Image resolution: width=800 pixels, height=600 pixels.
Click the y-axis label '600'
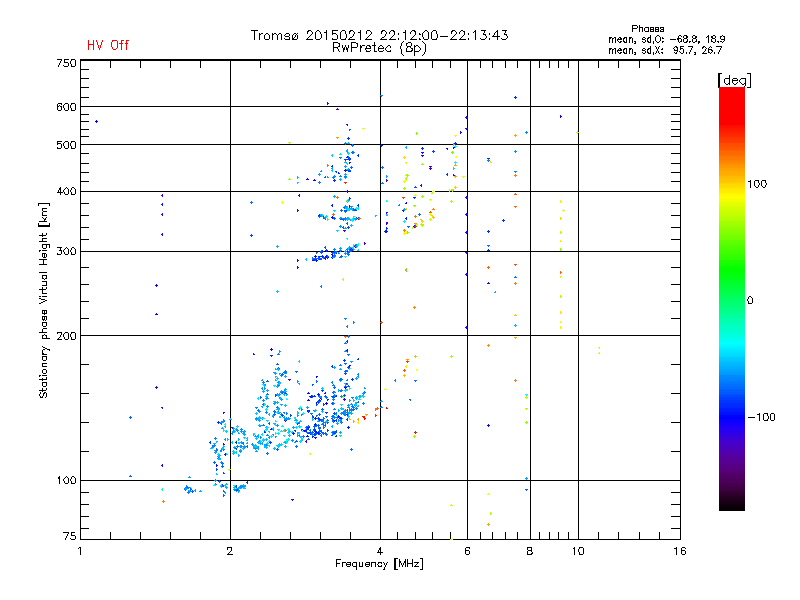pos(66,107)
